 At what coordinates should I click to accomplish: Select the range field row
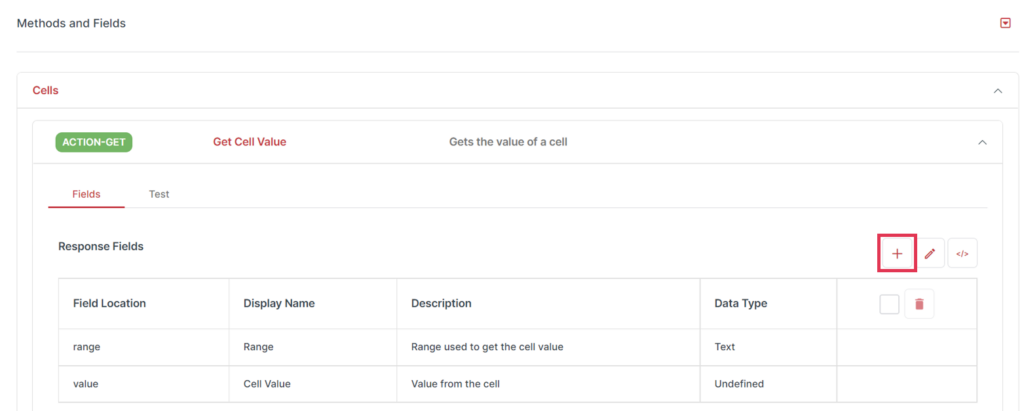[x=518, y=347]
